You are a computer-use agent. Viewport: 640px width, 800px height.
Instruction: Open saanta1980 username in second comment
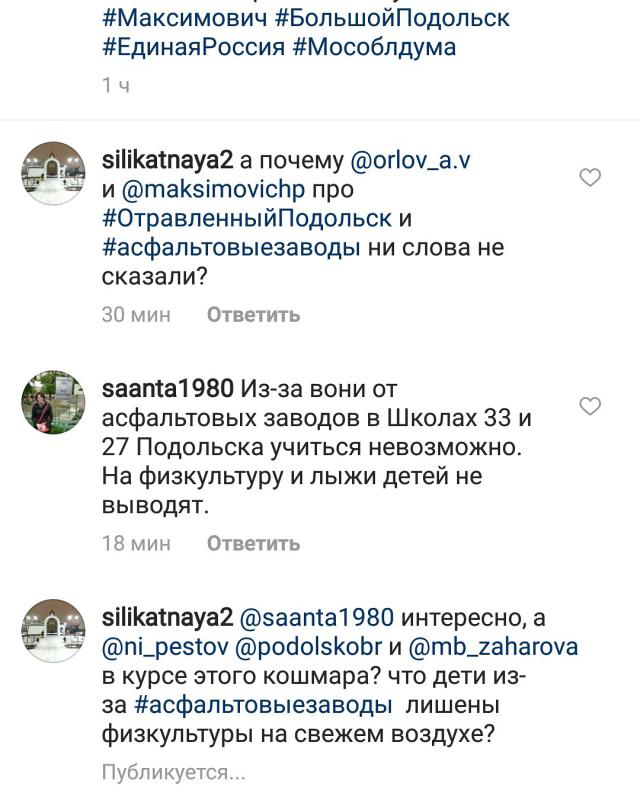pyautogui.click(x=168, y=389)
